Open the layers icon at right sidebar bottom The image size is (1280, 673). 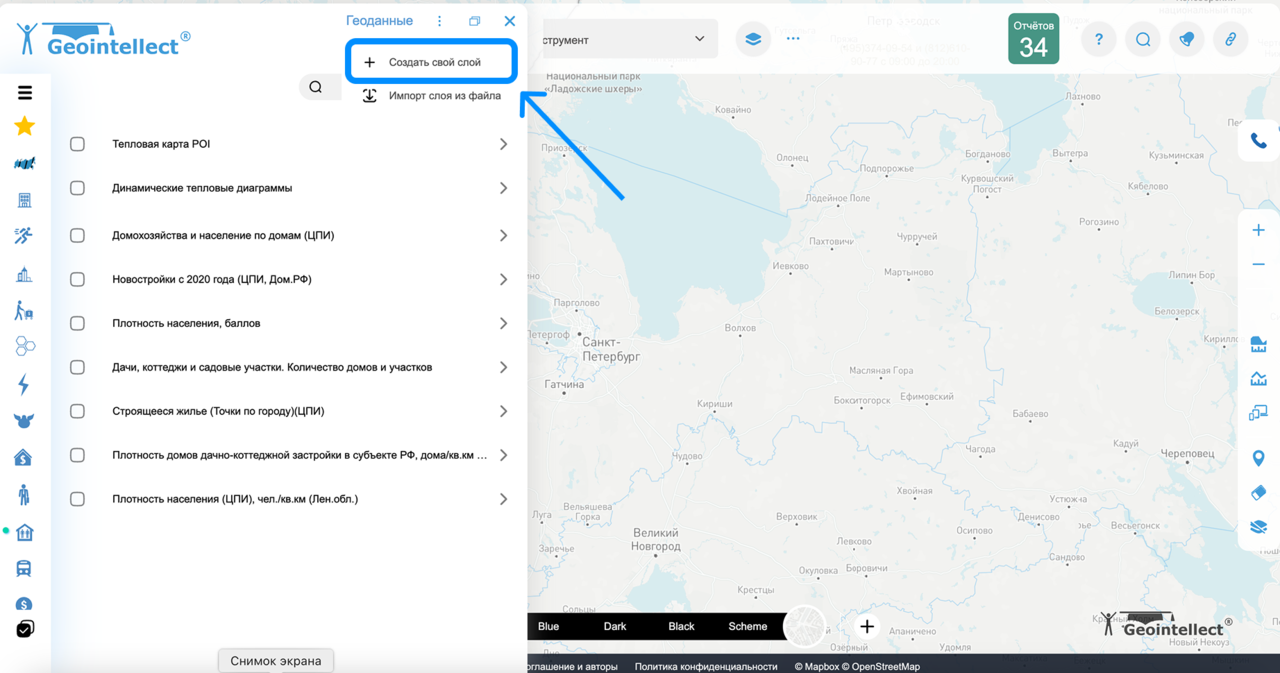(1258, 526)
